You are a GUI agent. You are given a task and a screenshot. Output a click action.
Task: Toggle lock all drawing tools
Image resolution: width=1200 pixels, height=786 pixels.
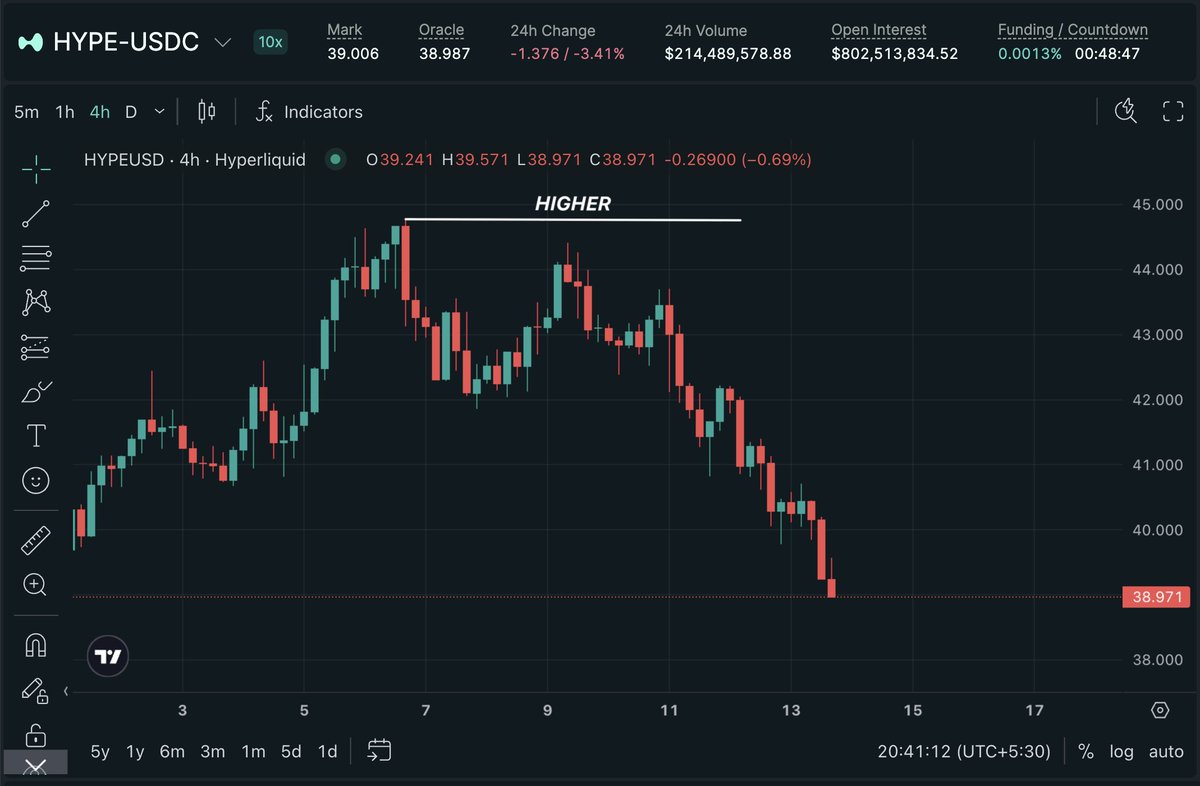tap(36, 735)
